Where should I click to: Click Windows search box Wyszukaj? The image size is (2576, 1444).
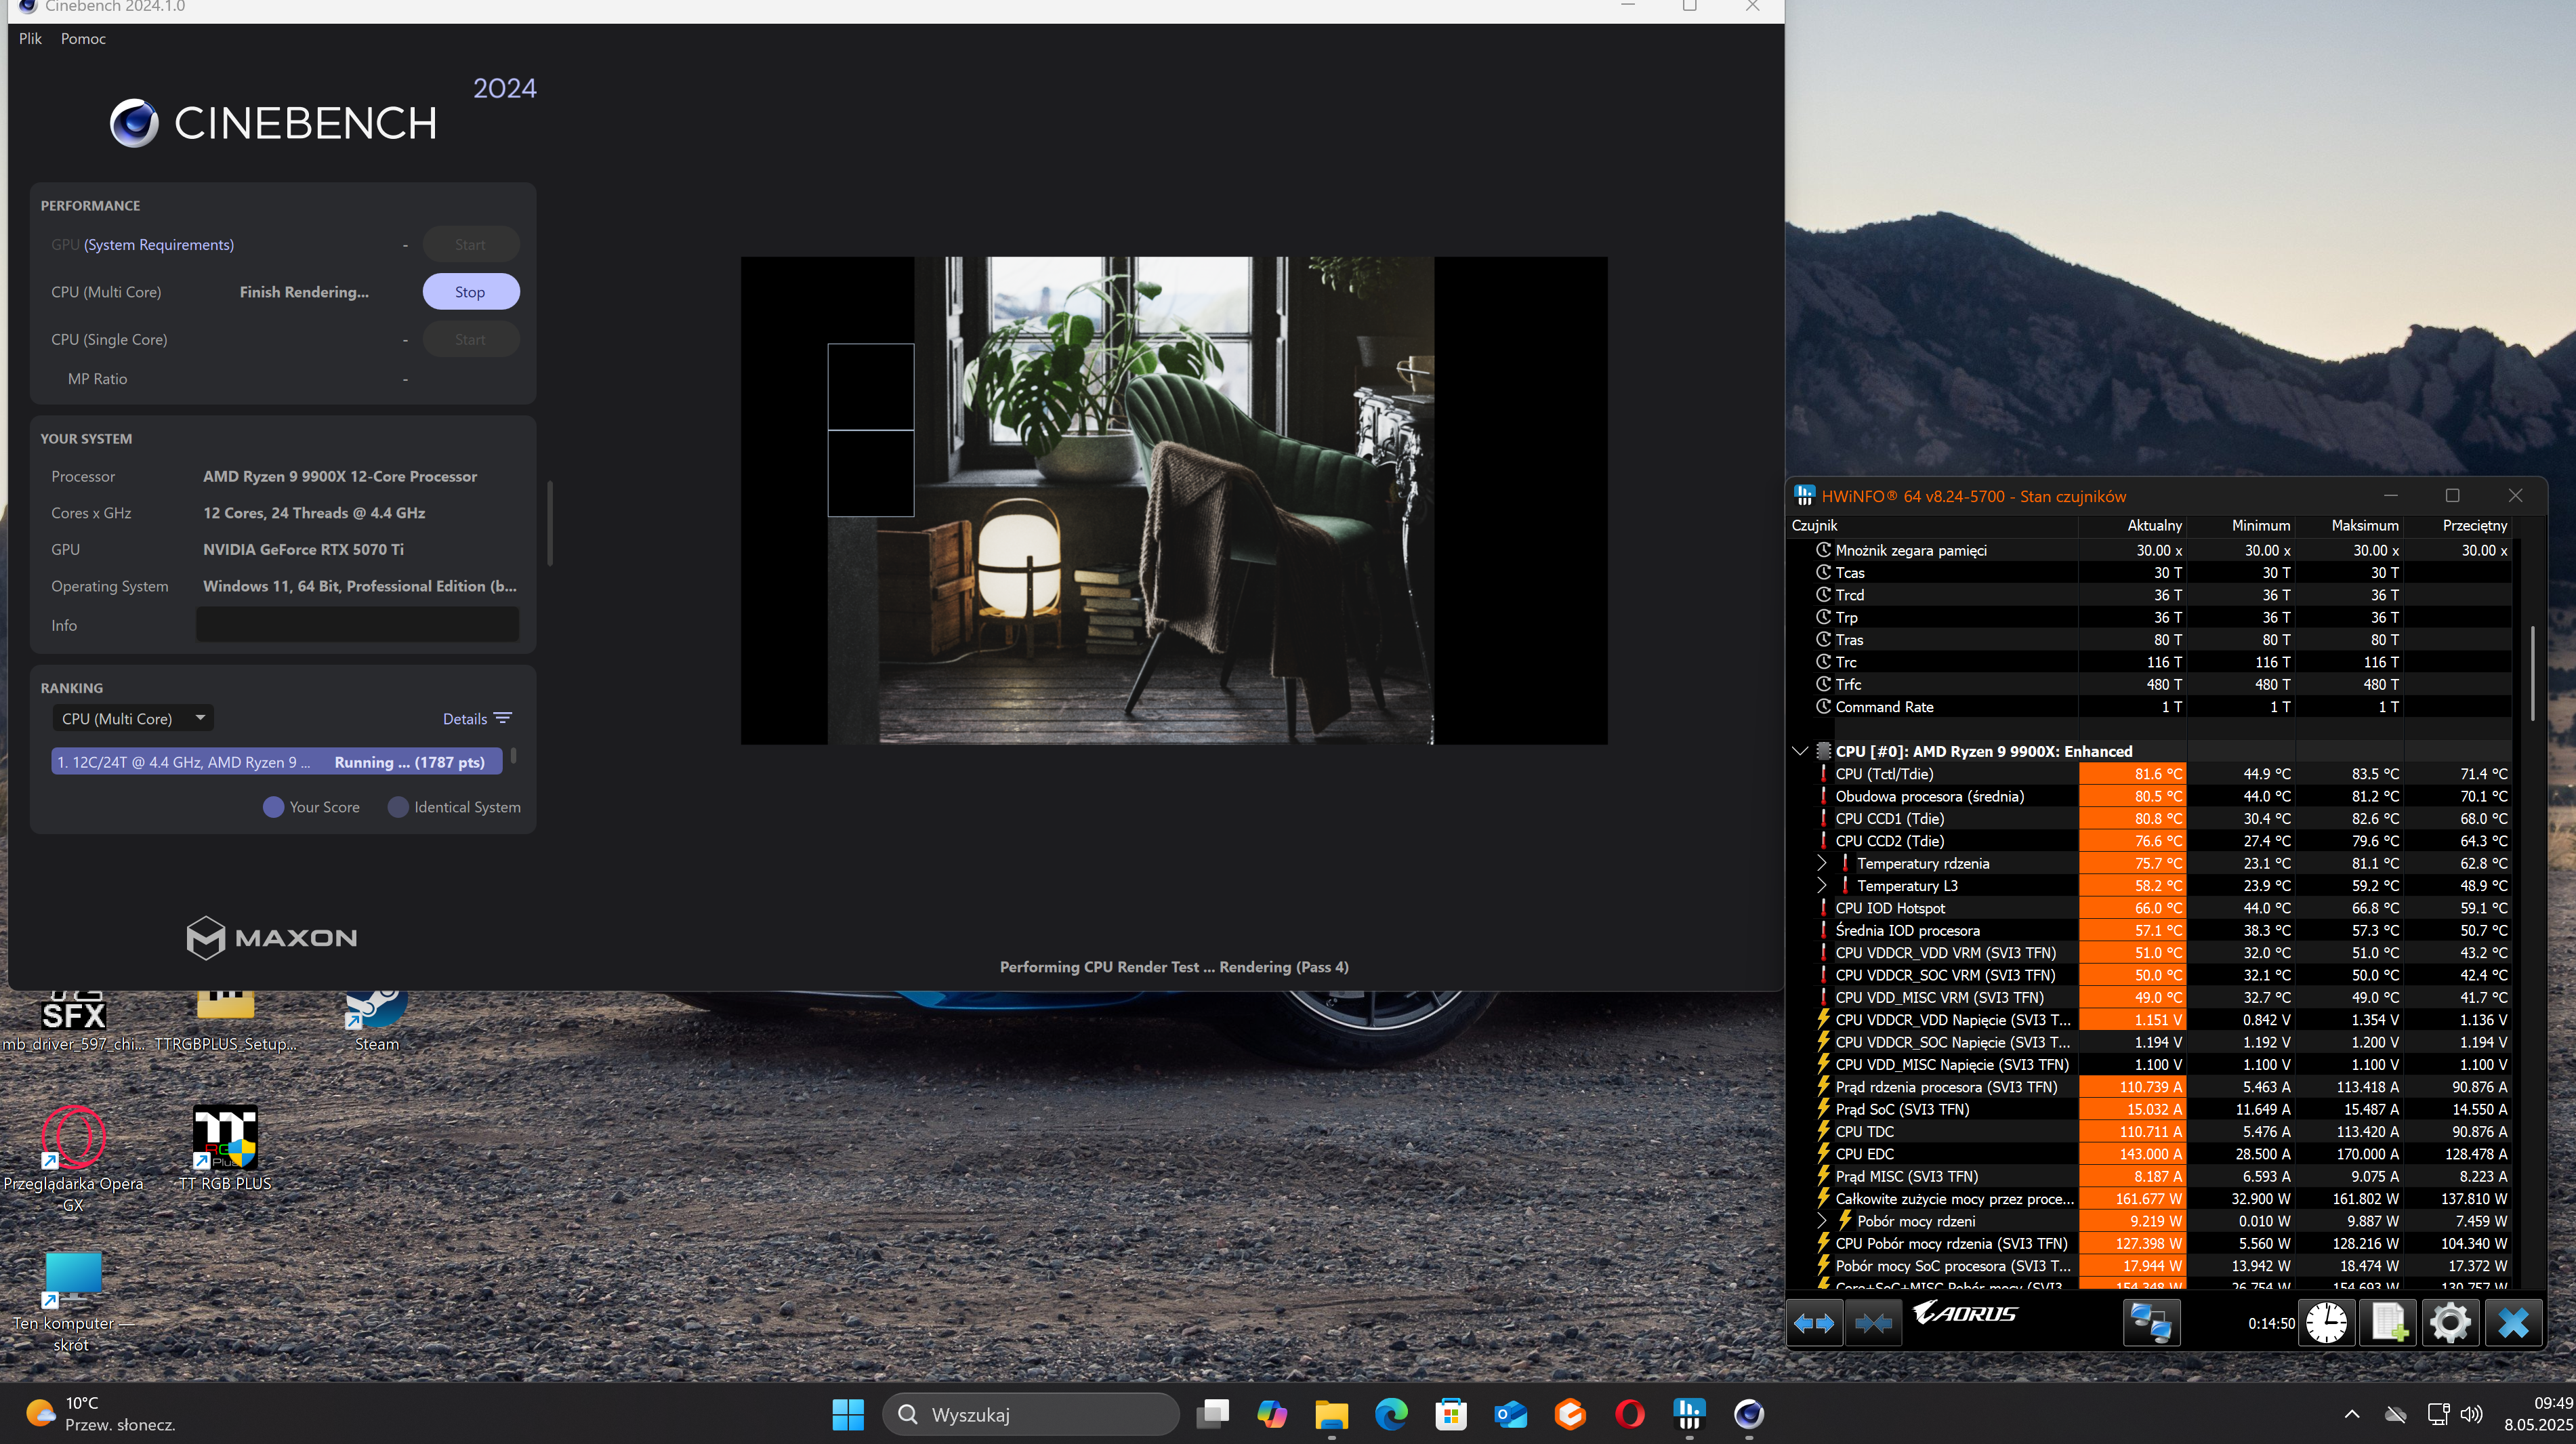(x=1030, y=1414)
